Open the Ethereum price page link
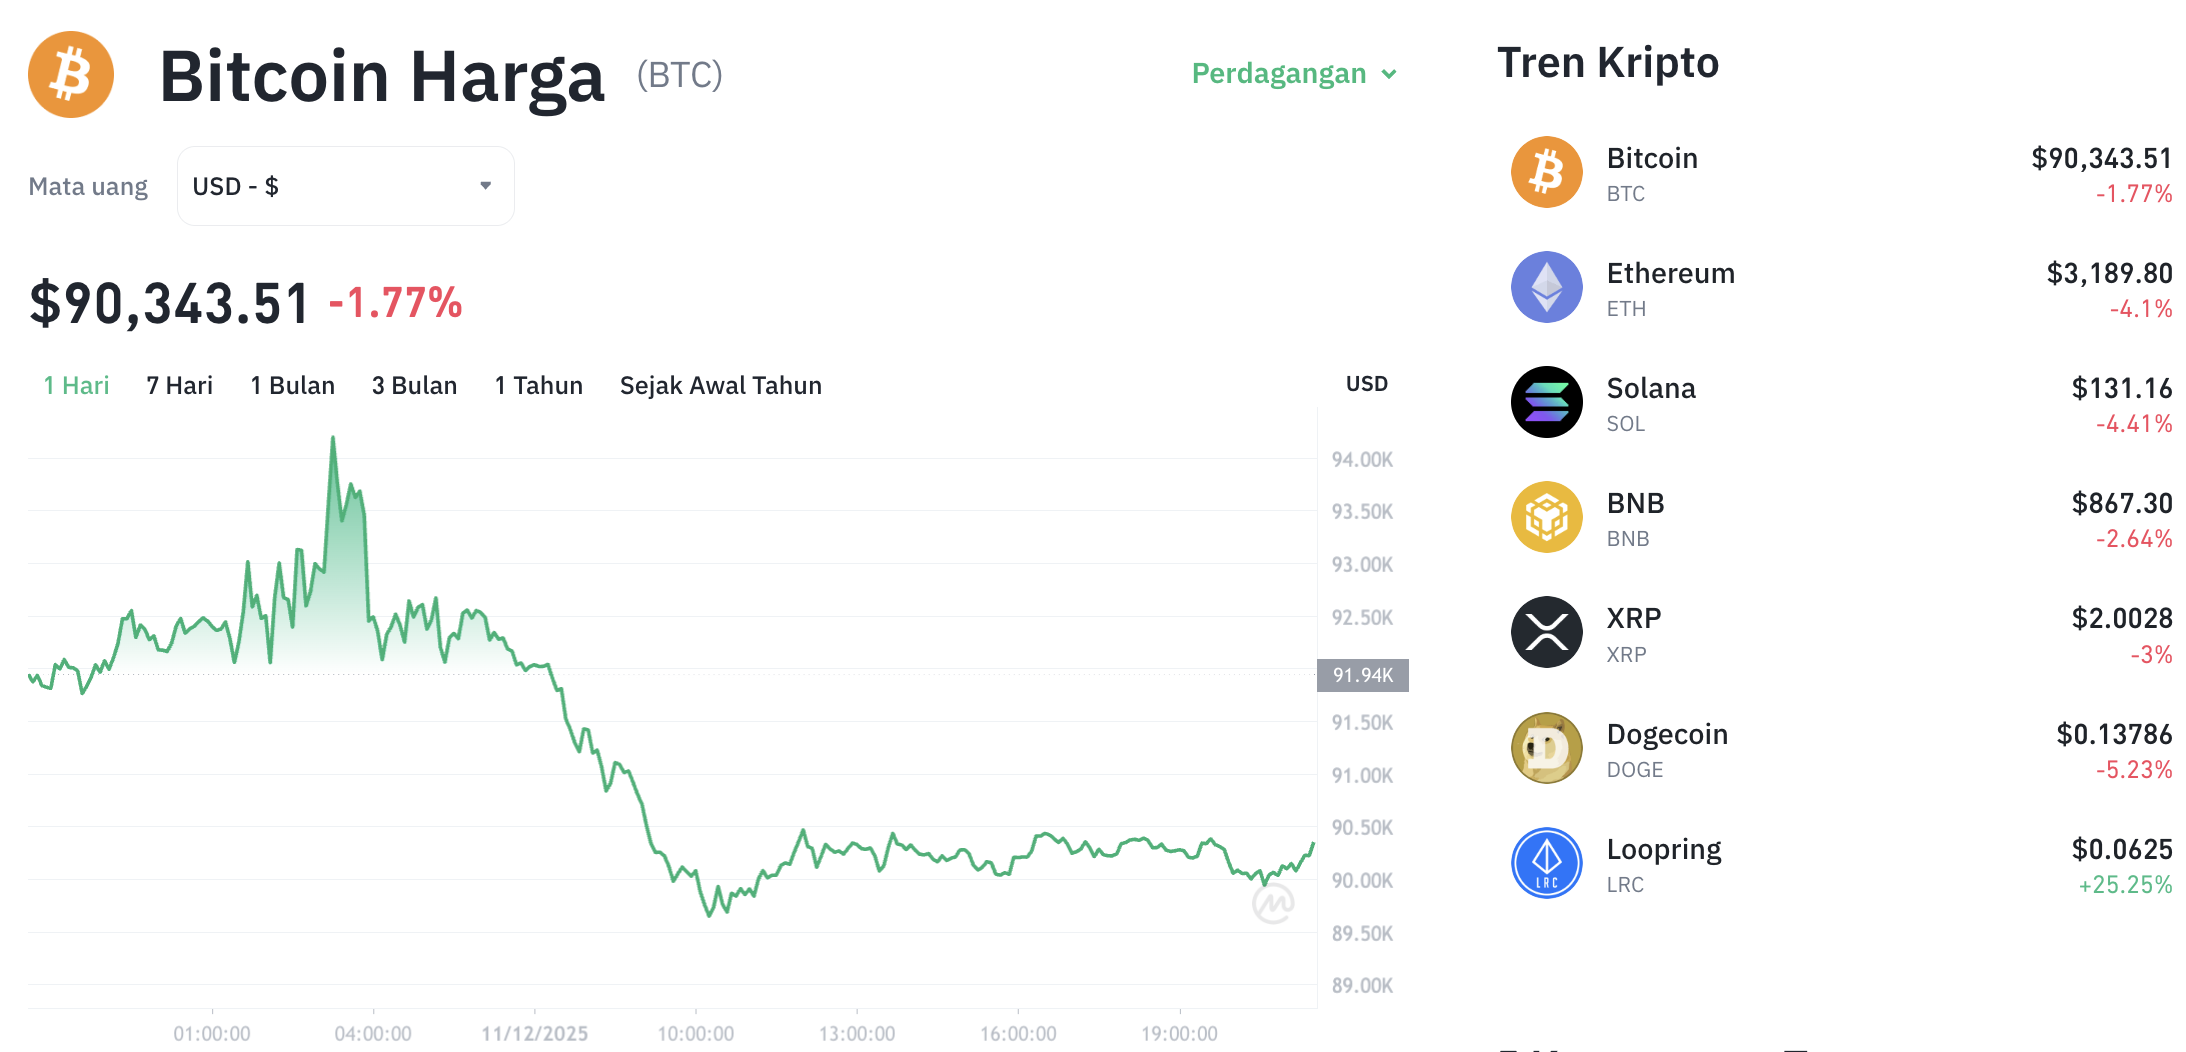 pyautogui.click(x=1670, y=273)
